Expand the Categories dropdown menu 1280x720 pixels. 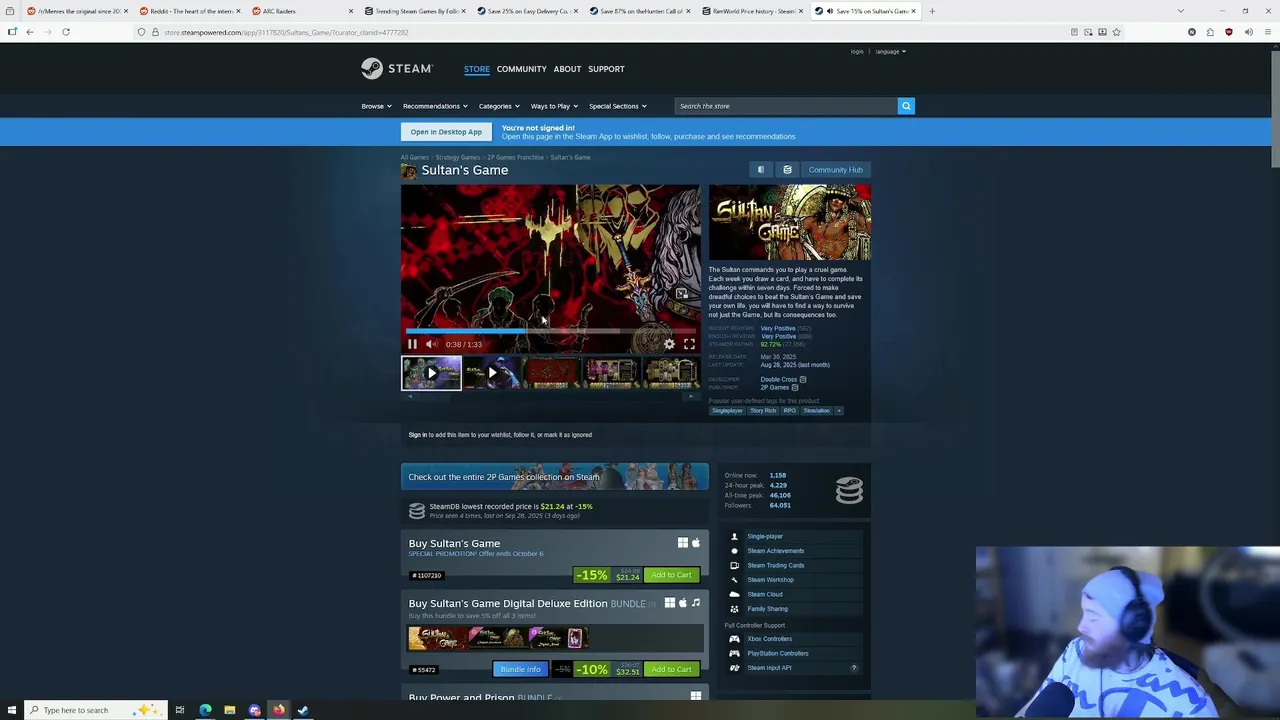coord(498,106)
